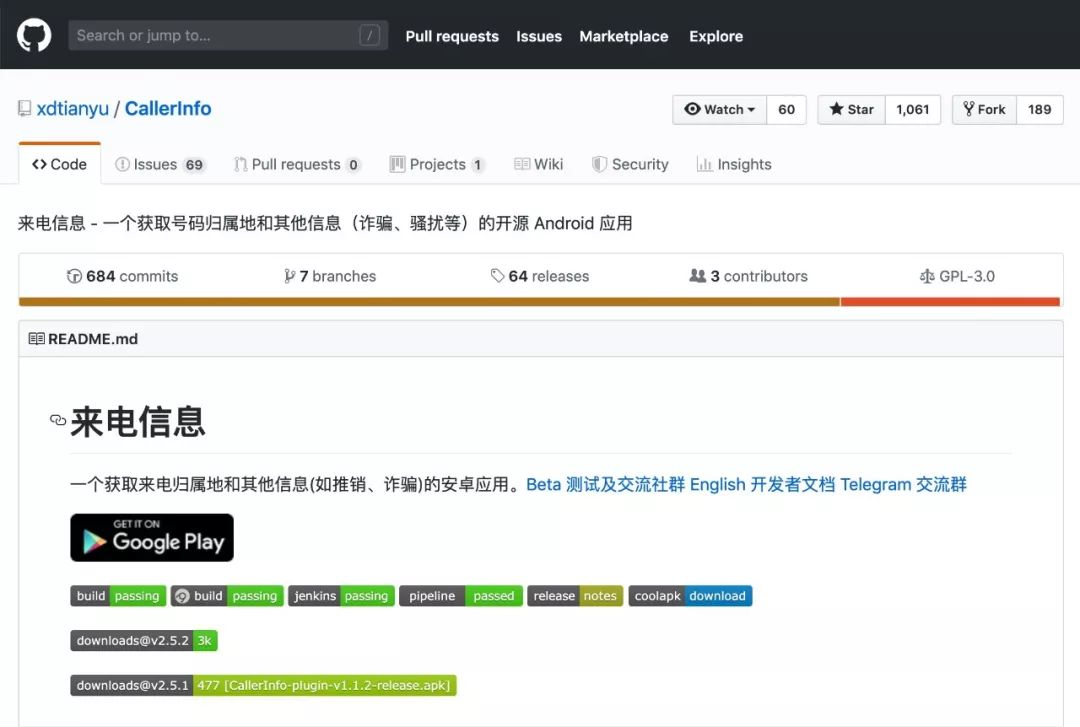Fork the CallerInfo repository
This screenshot has width=1080, height=727.
[x=984, y=110]
